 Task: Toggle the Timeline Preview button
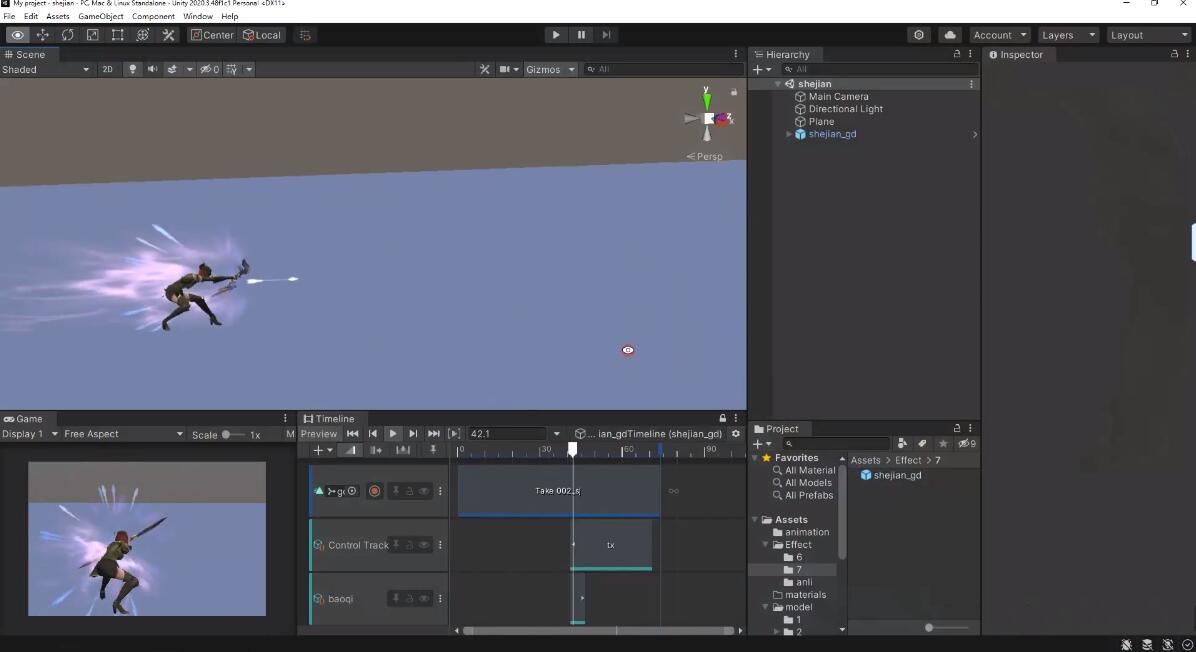319,434
